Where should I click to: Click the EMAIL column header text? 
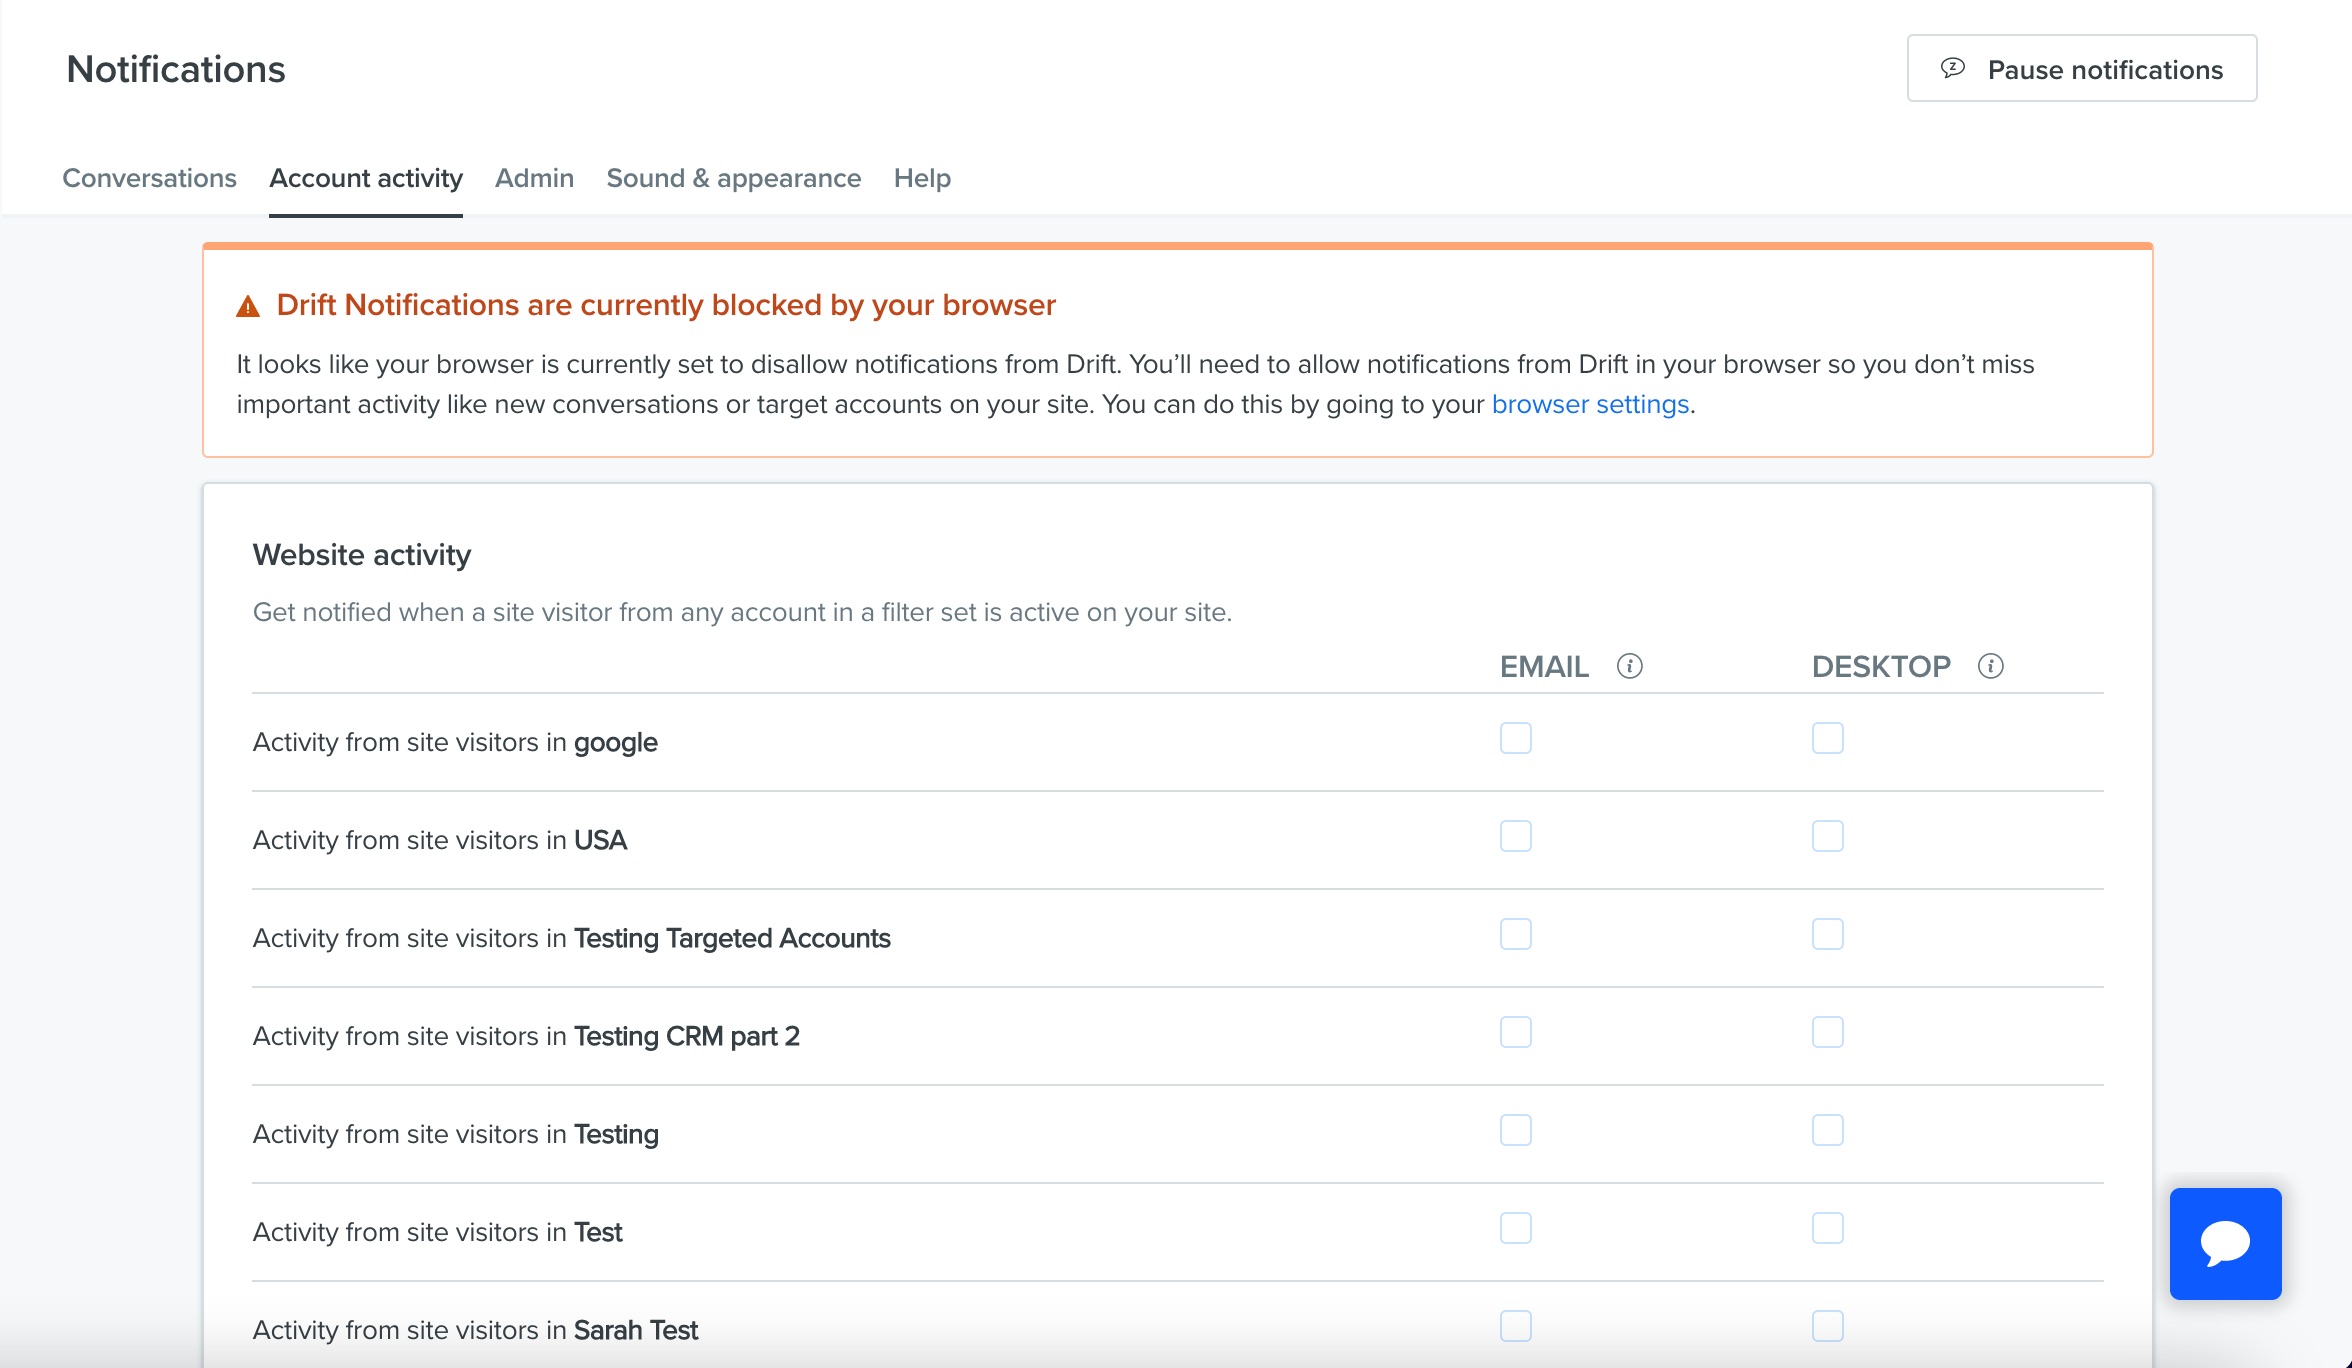(1544, 667)
